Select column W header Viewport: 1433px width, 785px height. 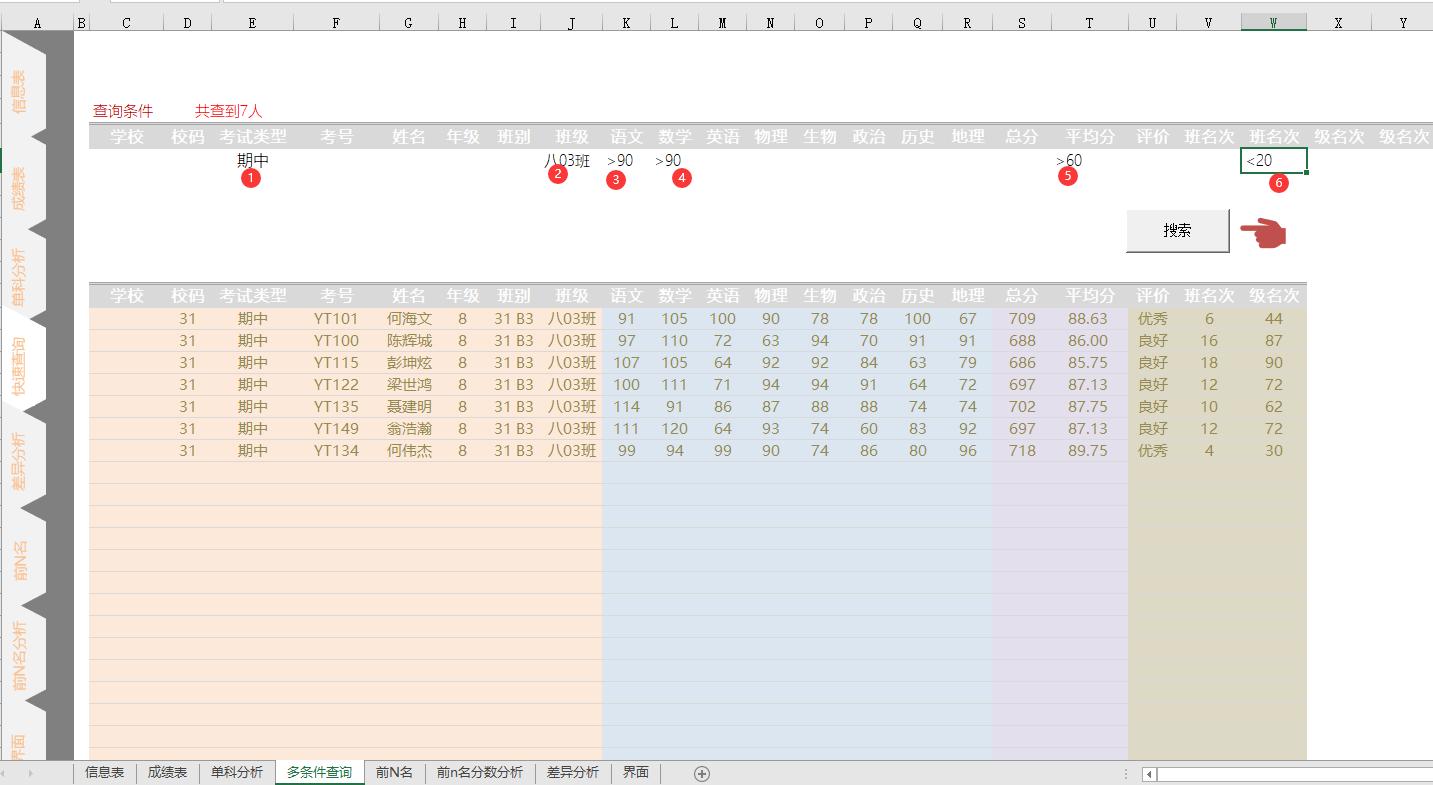[1273, 22]
